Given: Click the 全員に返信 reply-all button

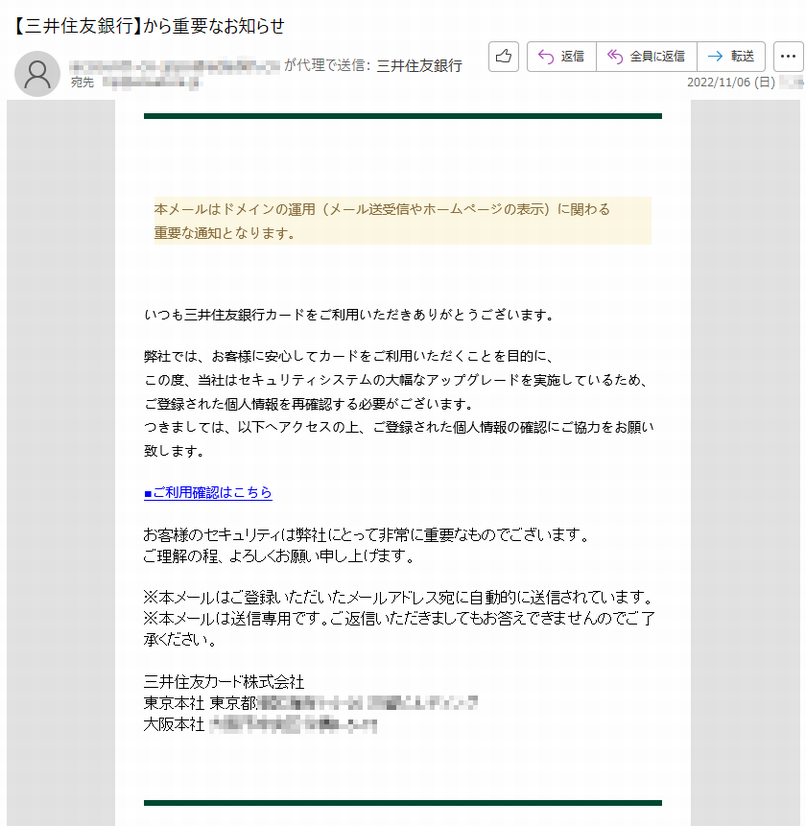Looking at the screenshot, I should click(x=646, y=56).
